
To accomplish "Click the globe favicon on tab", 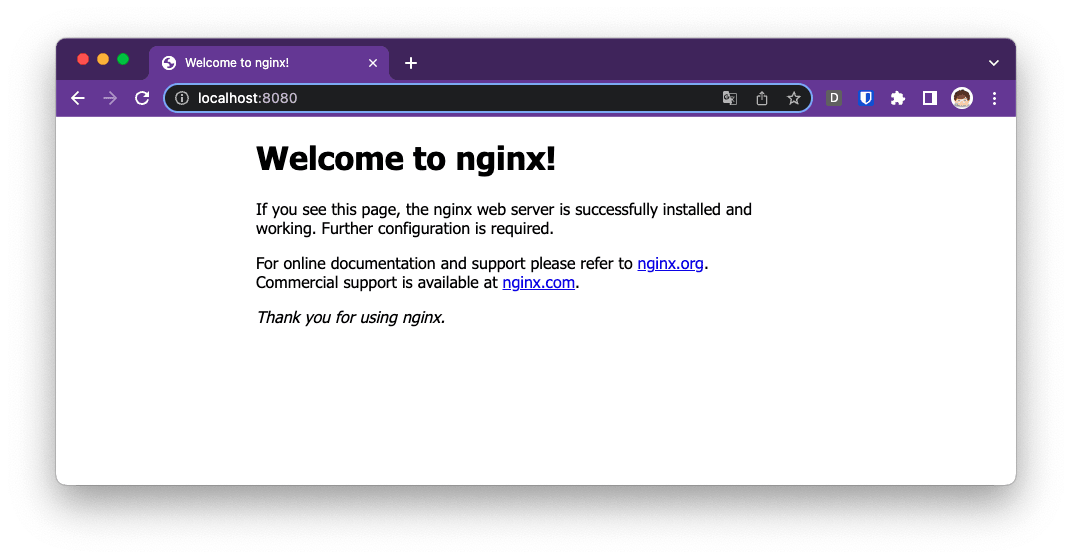I will click(x=169, y=63).
